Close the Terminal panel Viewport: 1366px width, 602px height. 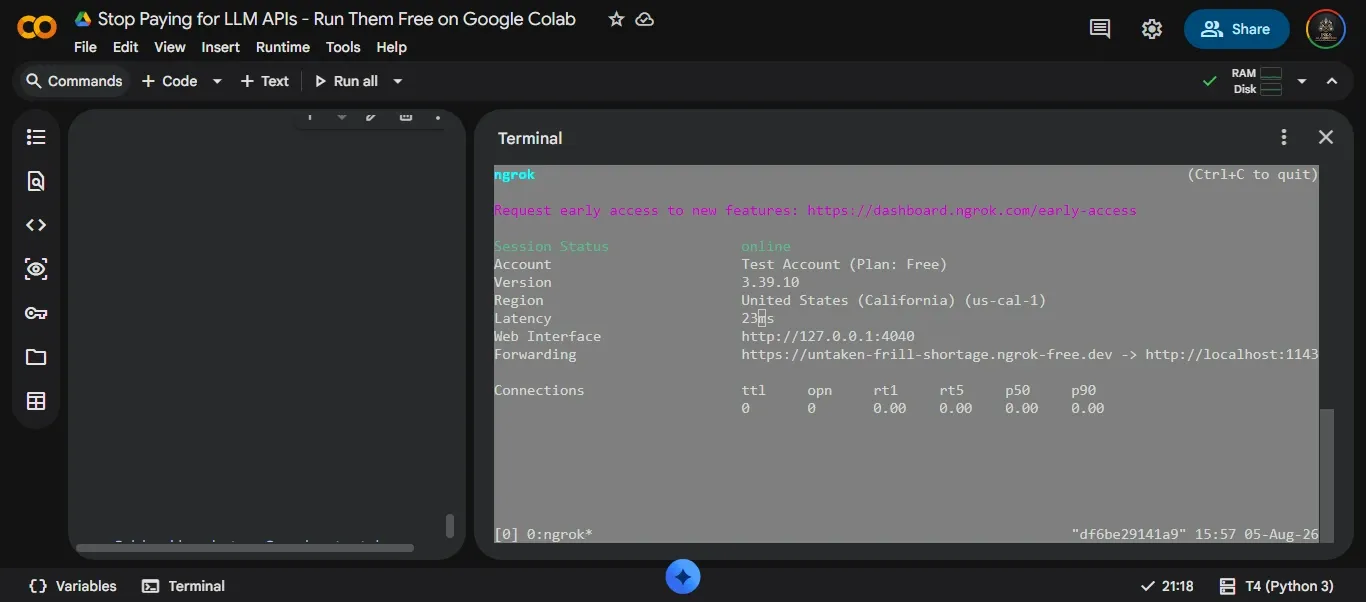(1326, 138)
